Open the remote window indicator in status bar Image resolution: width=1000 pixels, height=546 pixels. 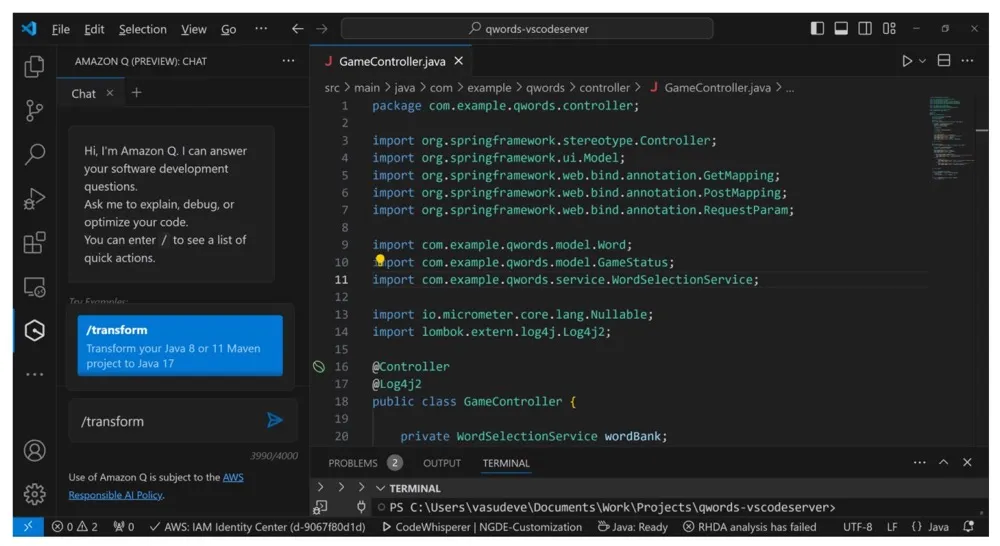28,527
